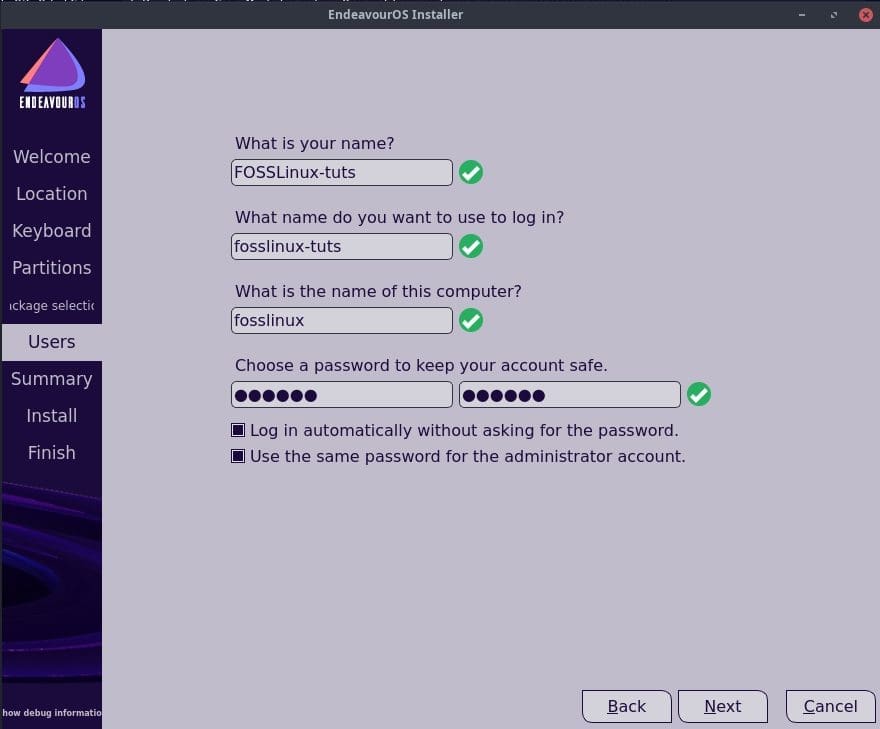Jump to the Partitions step
Image resolution: width=880 pixels, height=729 pixels.
point(52,268)
